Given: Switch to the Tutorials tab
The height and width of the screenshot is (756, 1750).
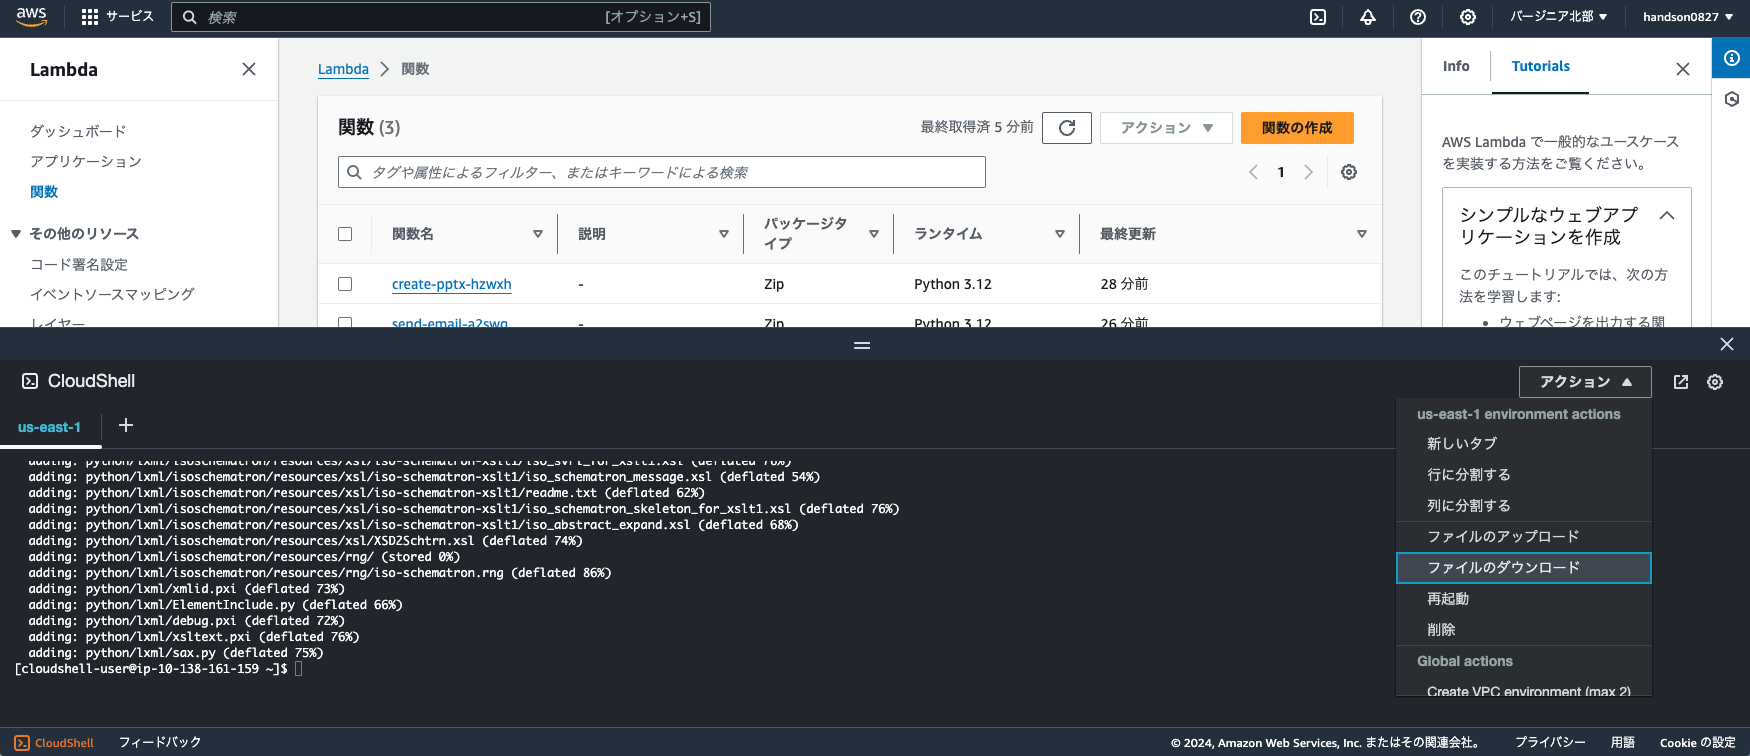Looking at the screenshot, I should 1540,66.
